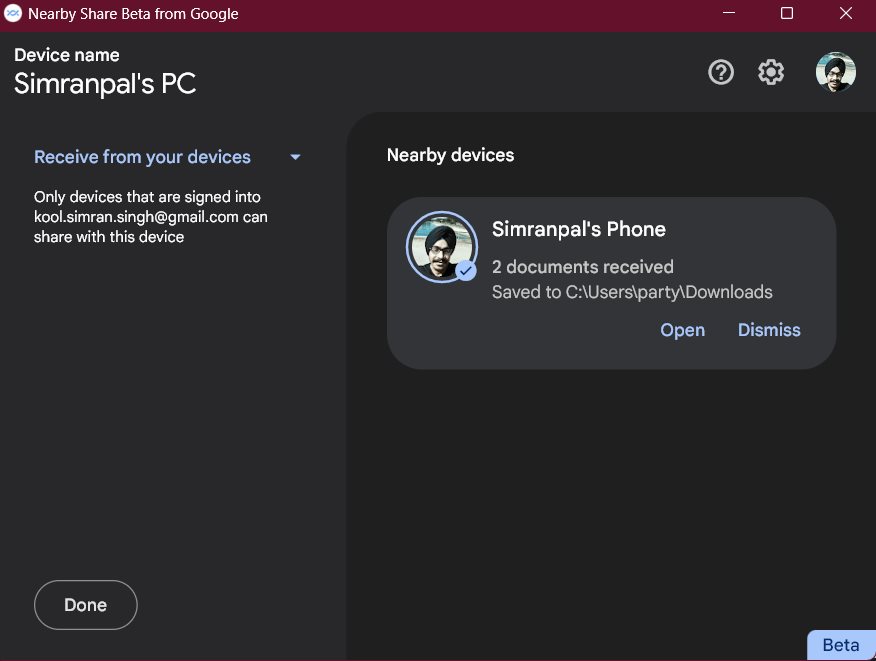Click the account profile picture
The image size is (876, 661).
pyautogui.click(x=835, y=72)
